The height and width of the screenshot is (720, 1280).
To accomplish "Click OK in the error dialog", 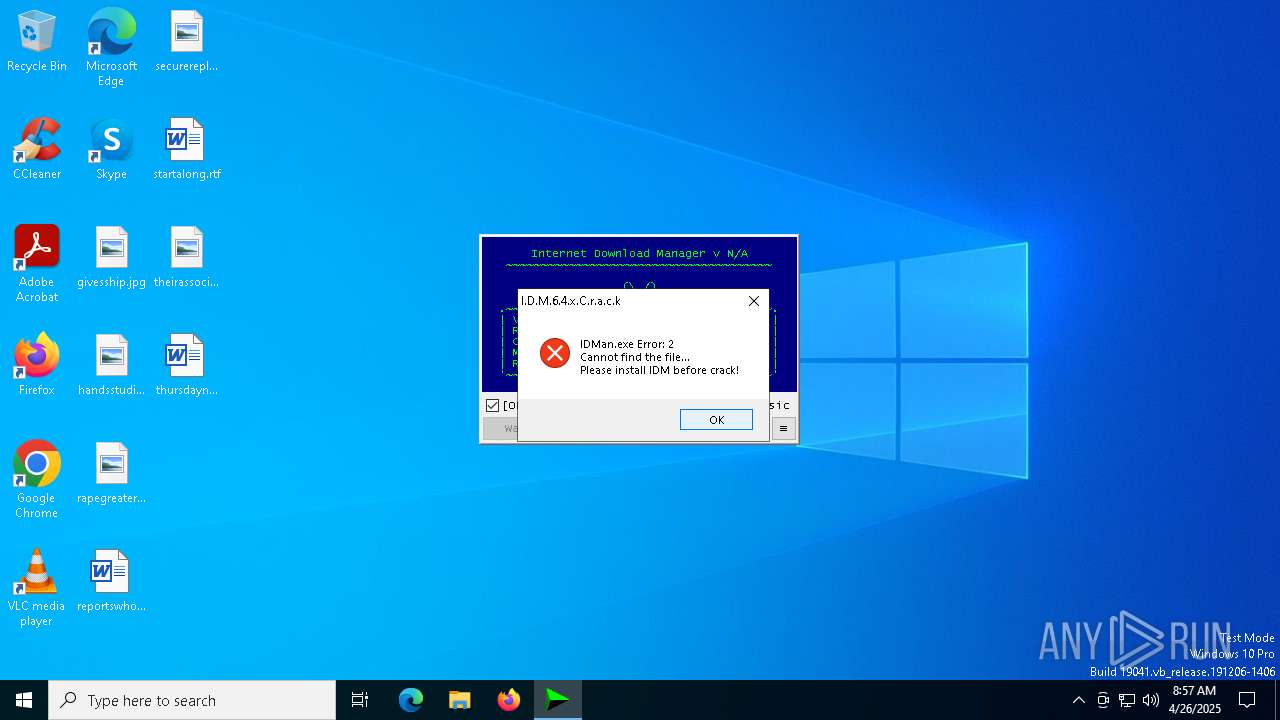I will 716,420.
